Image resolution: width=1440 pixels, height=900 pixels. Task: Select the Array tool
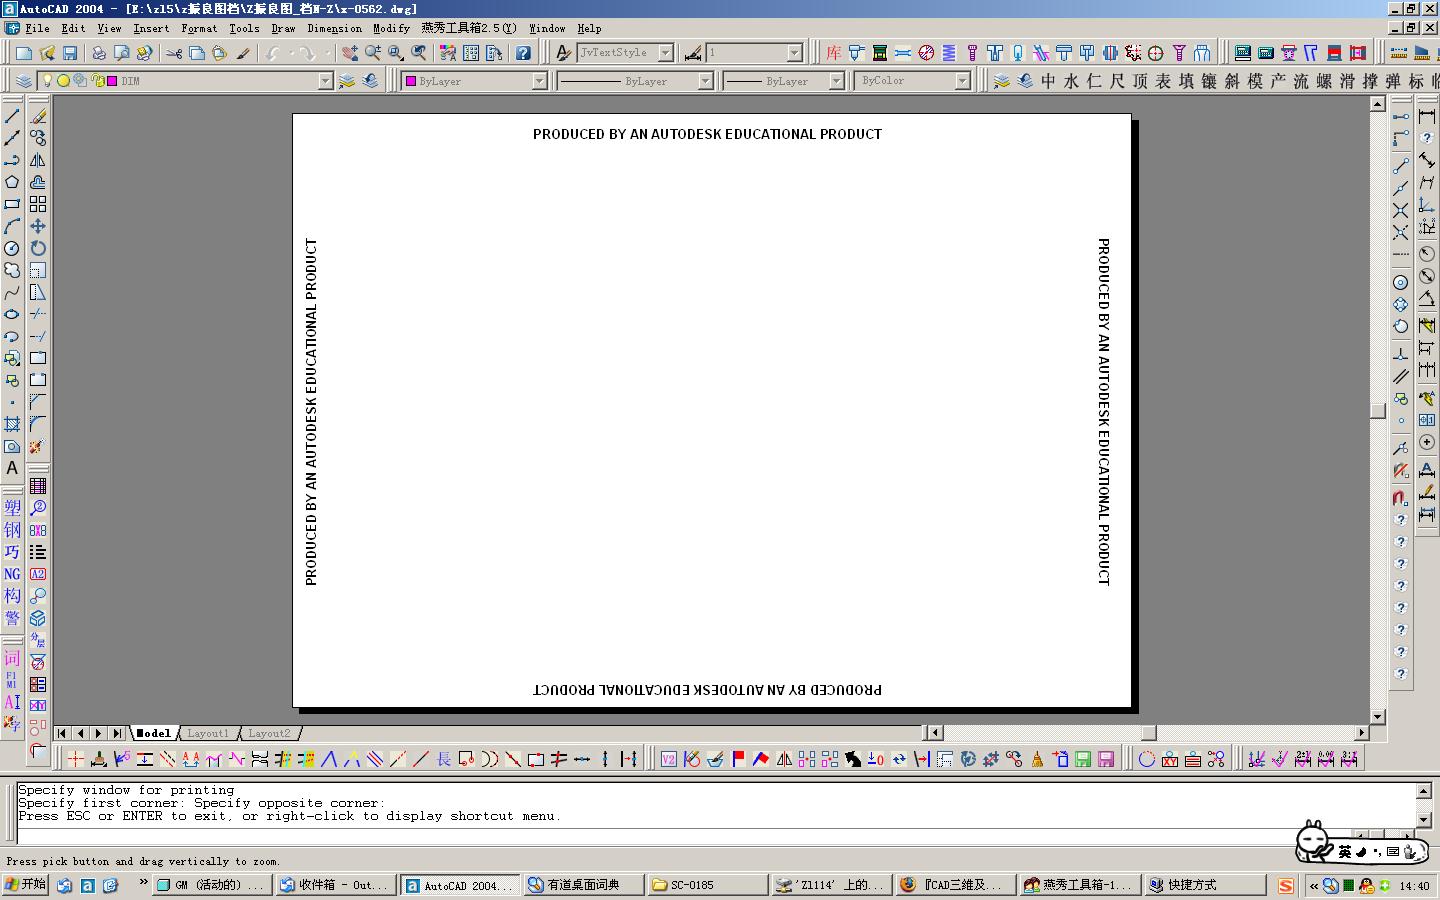point(38,204)
